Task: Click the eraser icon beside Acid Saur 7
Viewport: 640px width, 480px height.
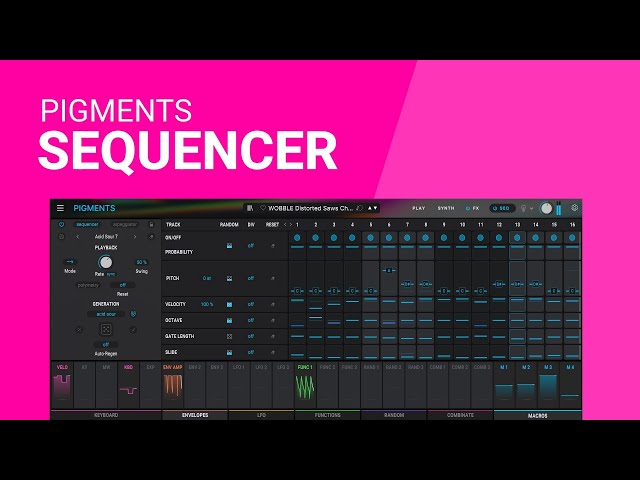Action: point(151,236)
